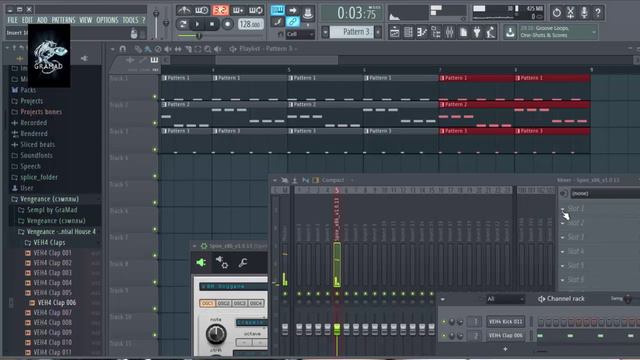Click the tempo tapper icon
The height and width of the screenshot is (360, 640).
click(491, 32)
